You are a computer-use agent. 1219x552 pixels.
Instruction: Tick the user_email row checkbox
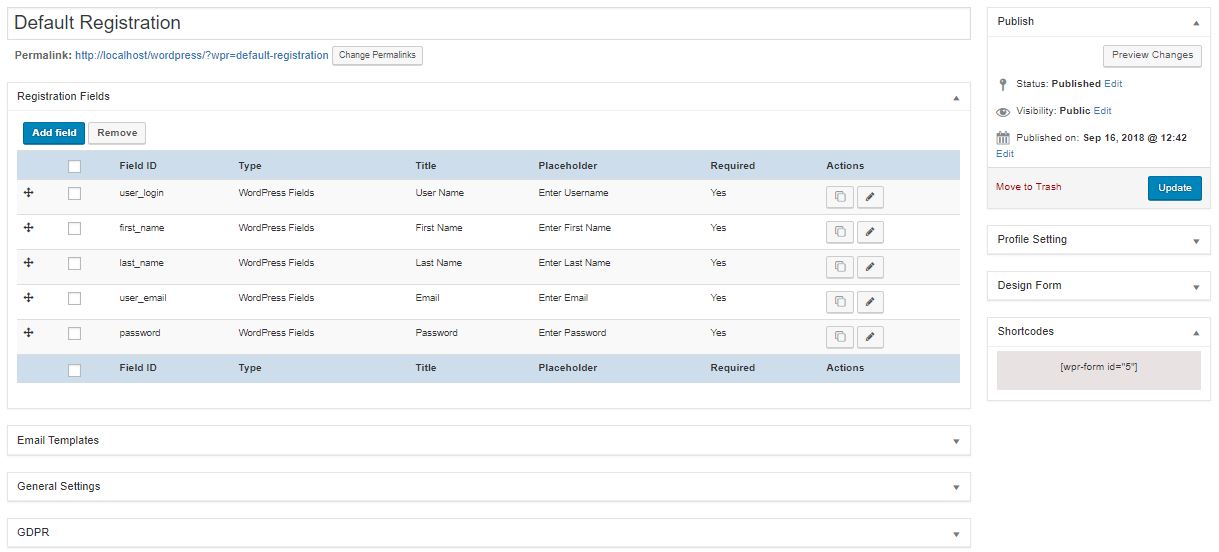[74, 298]
